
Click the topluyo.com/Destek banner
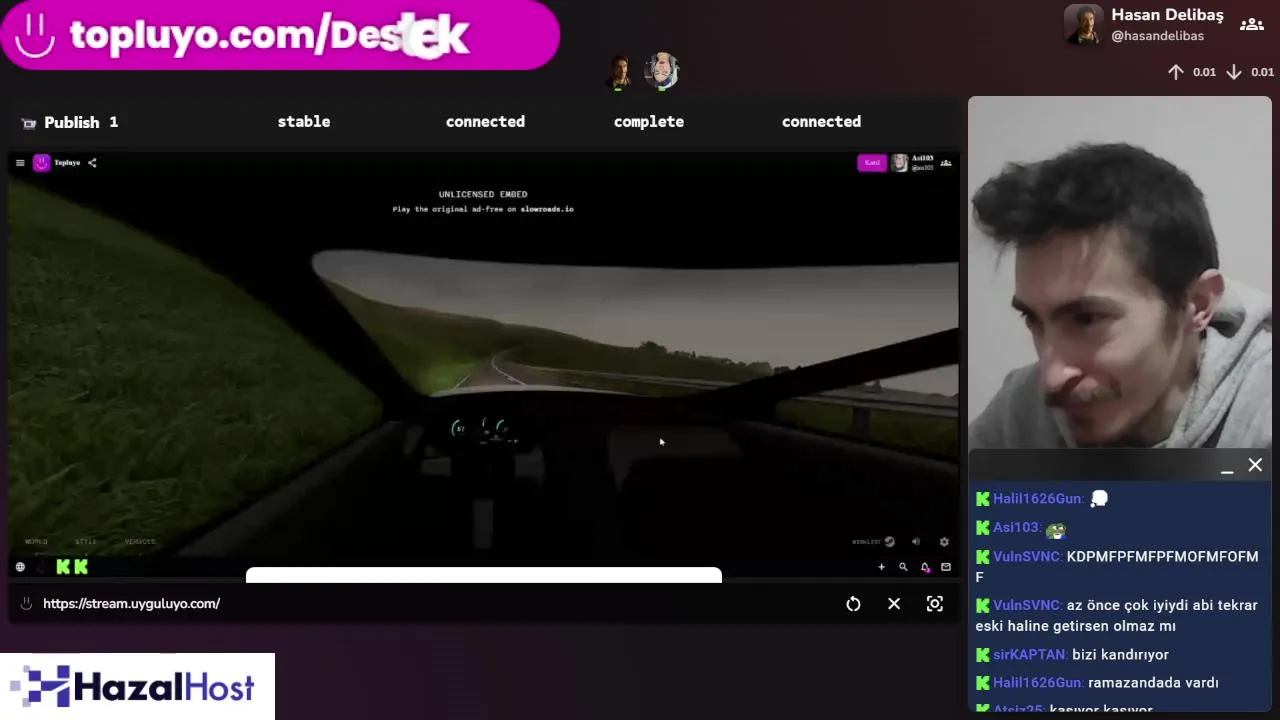[280, 35]
